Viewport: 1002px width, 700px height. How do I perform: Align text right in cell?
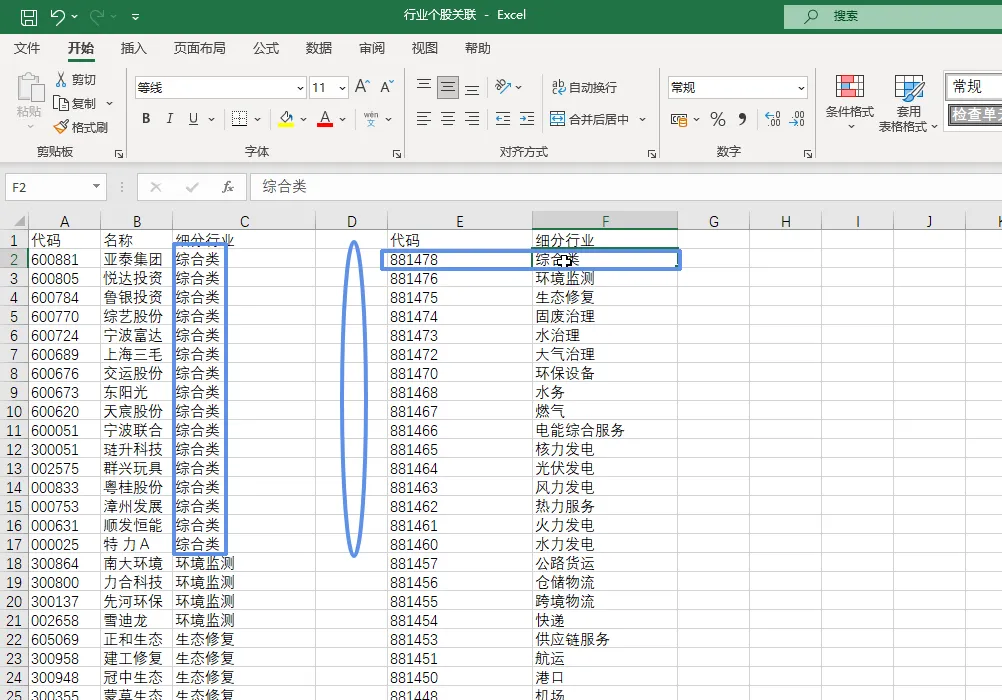[472, 118]
